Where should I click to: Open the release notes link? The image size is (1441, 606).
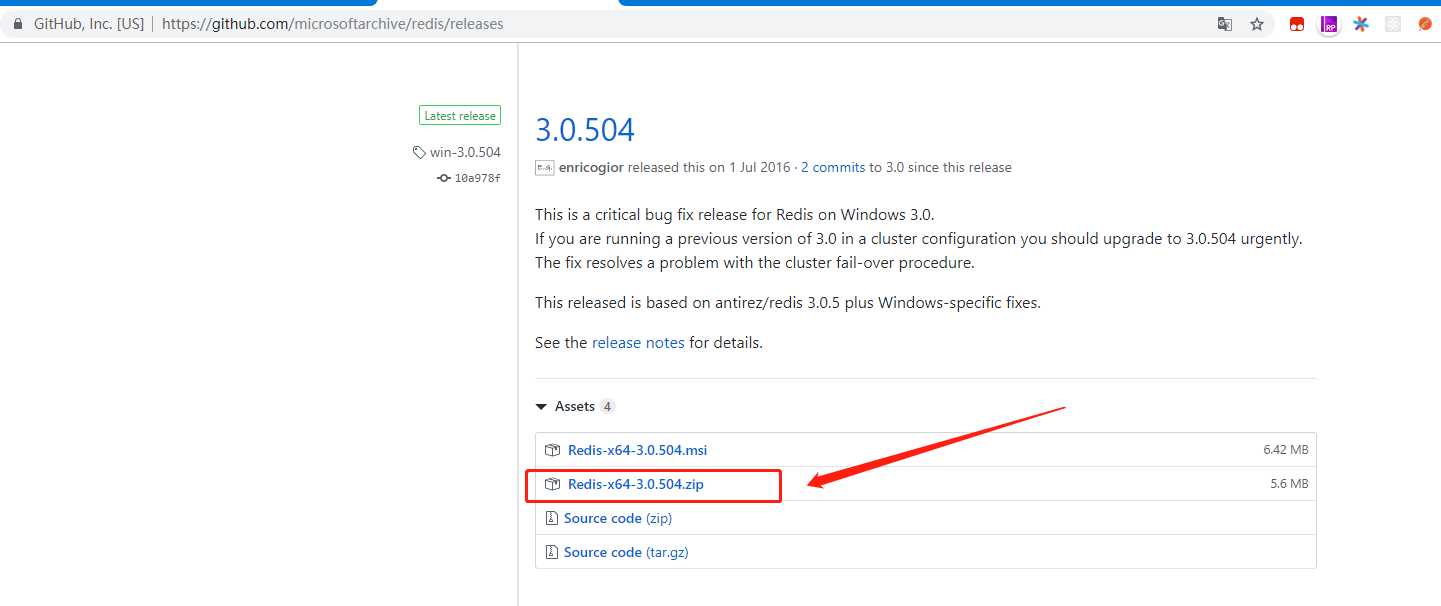638,342
